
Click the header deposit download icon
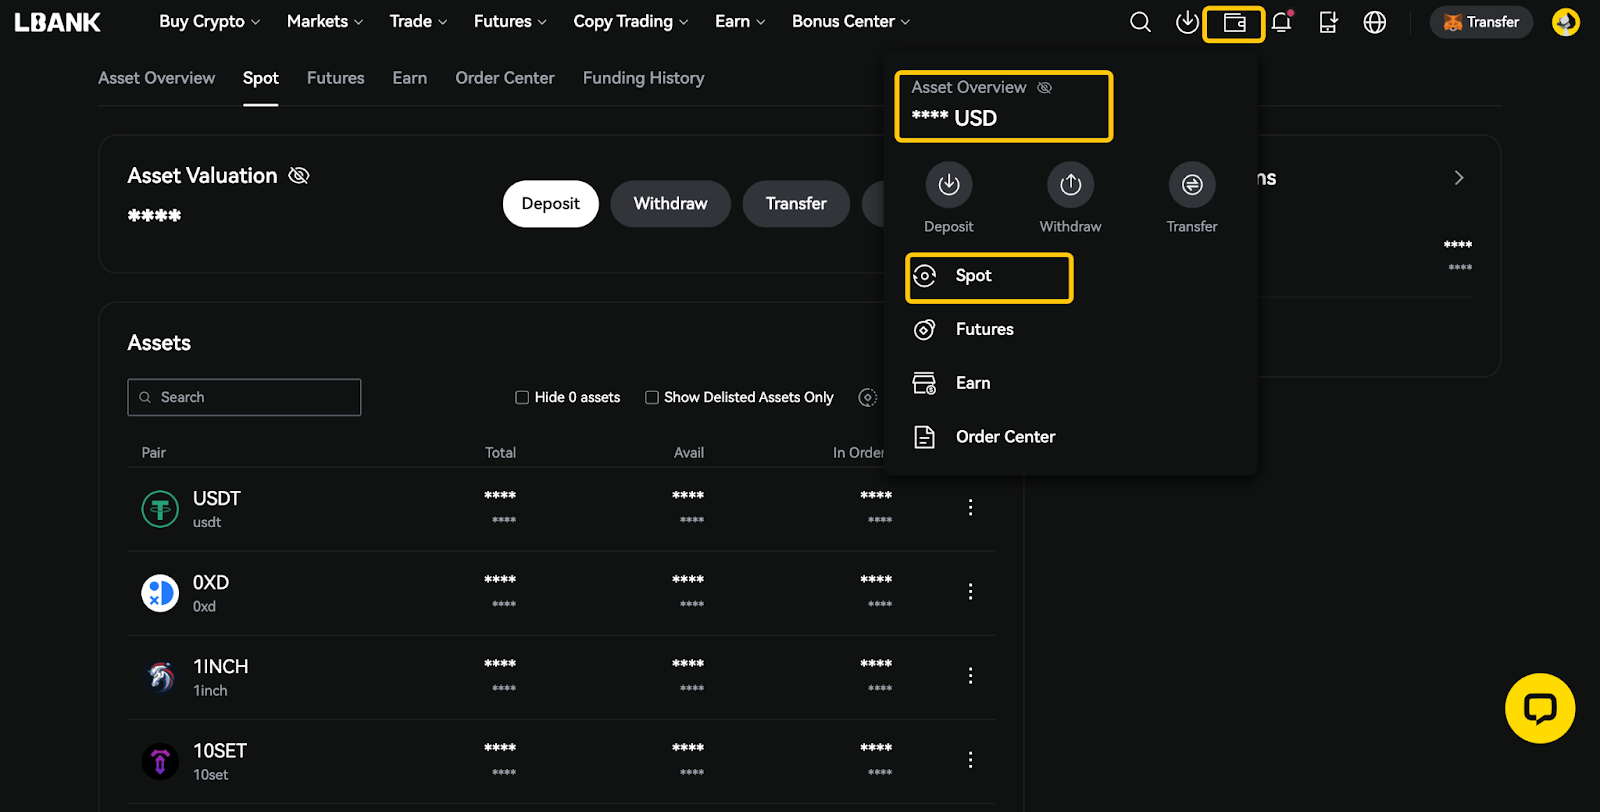point(1187,22)
